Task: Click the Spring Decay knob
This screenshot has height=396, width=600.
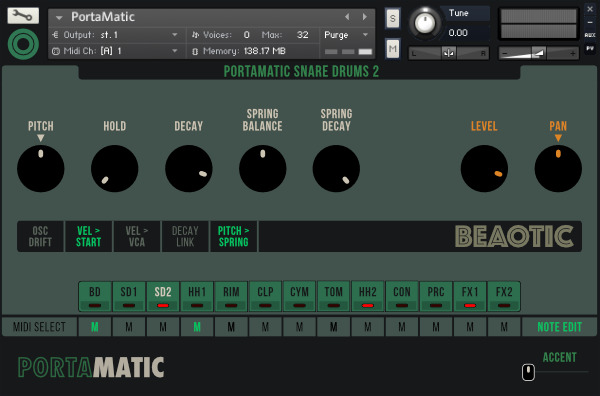Action: click(x=336, y=168)
